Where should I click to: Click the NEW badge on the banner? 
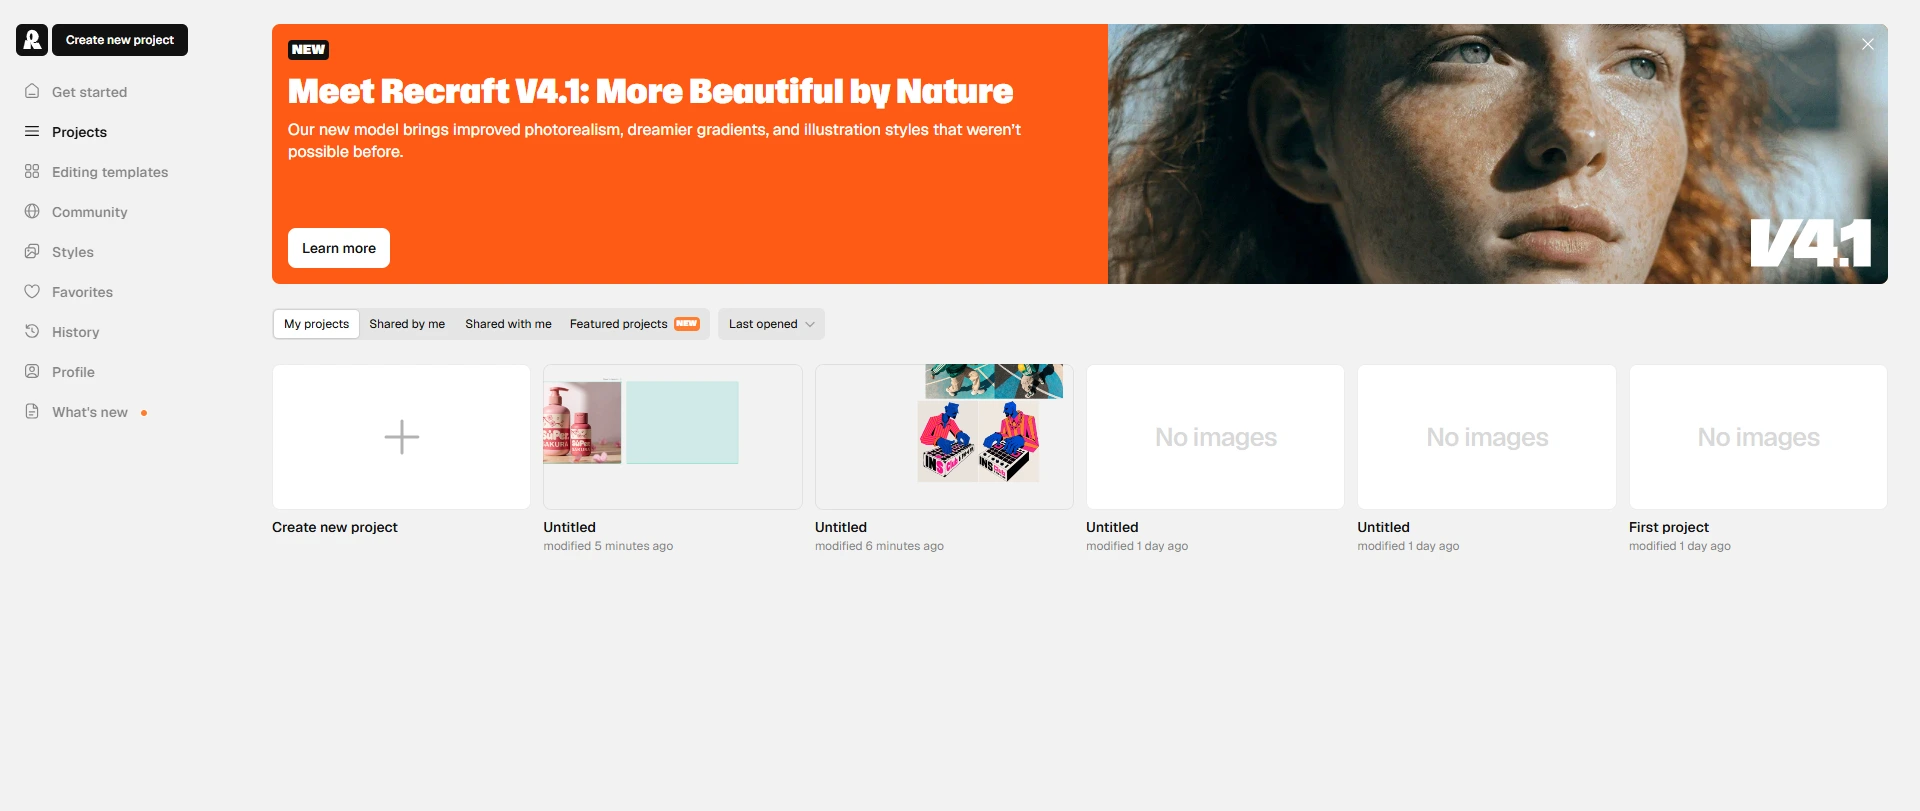(308, 49)
